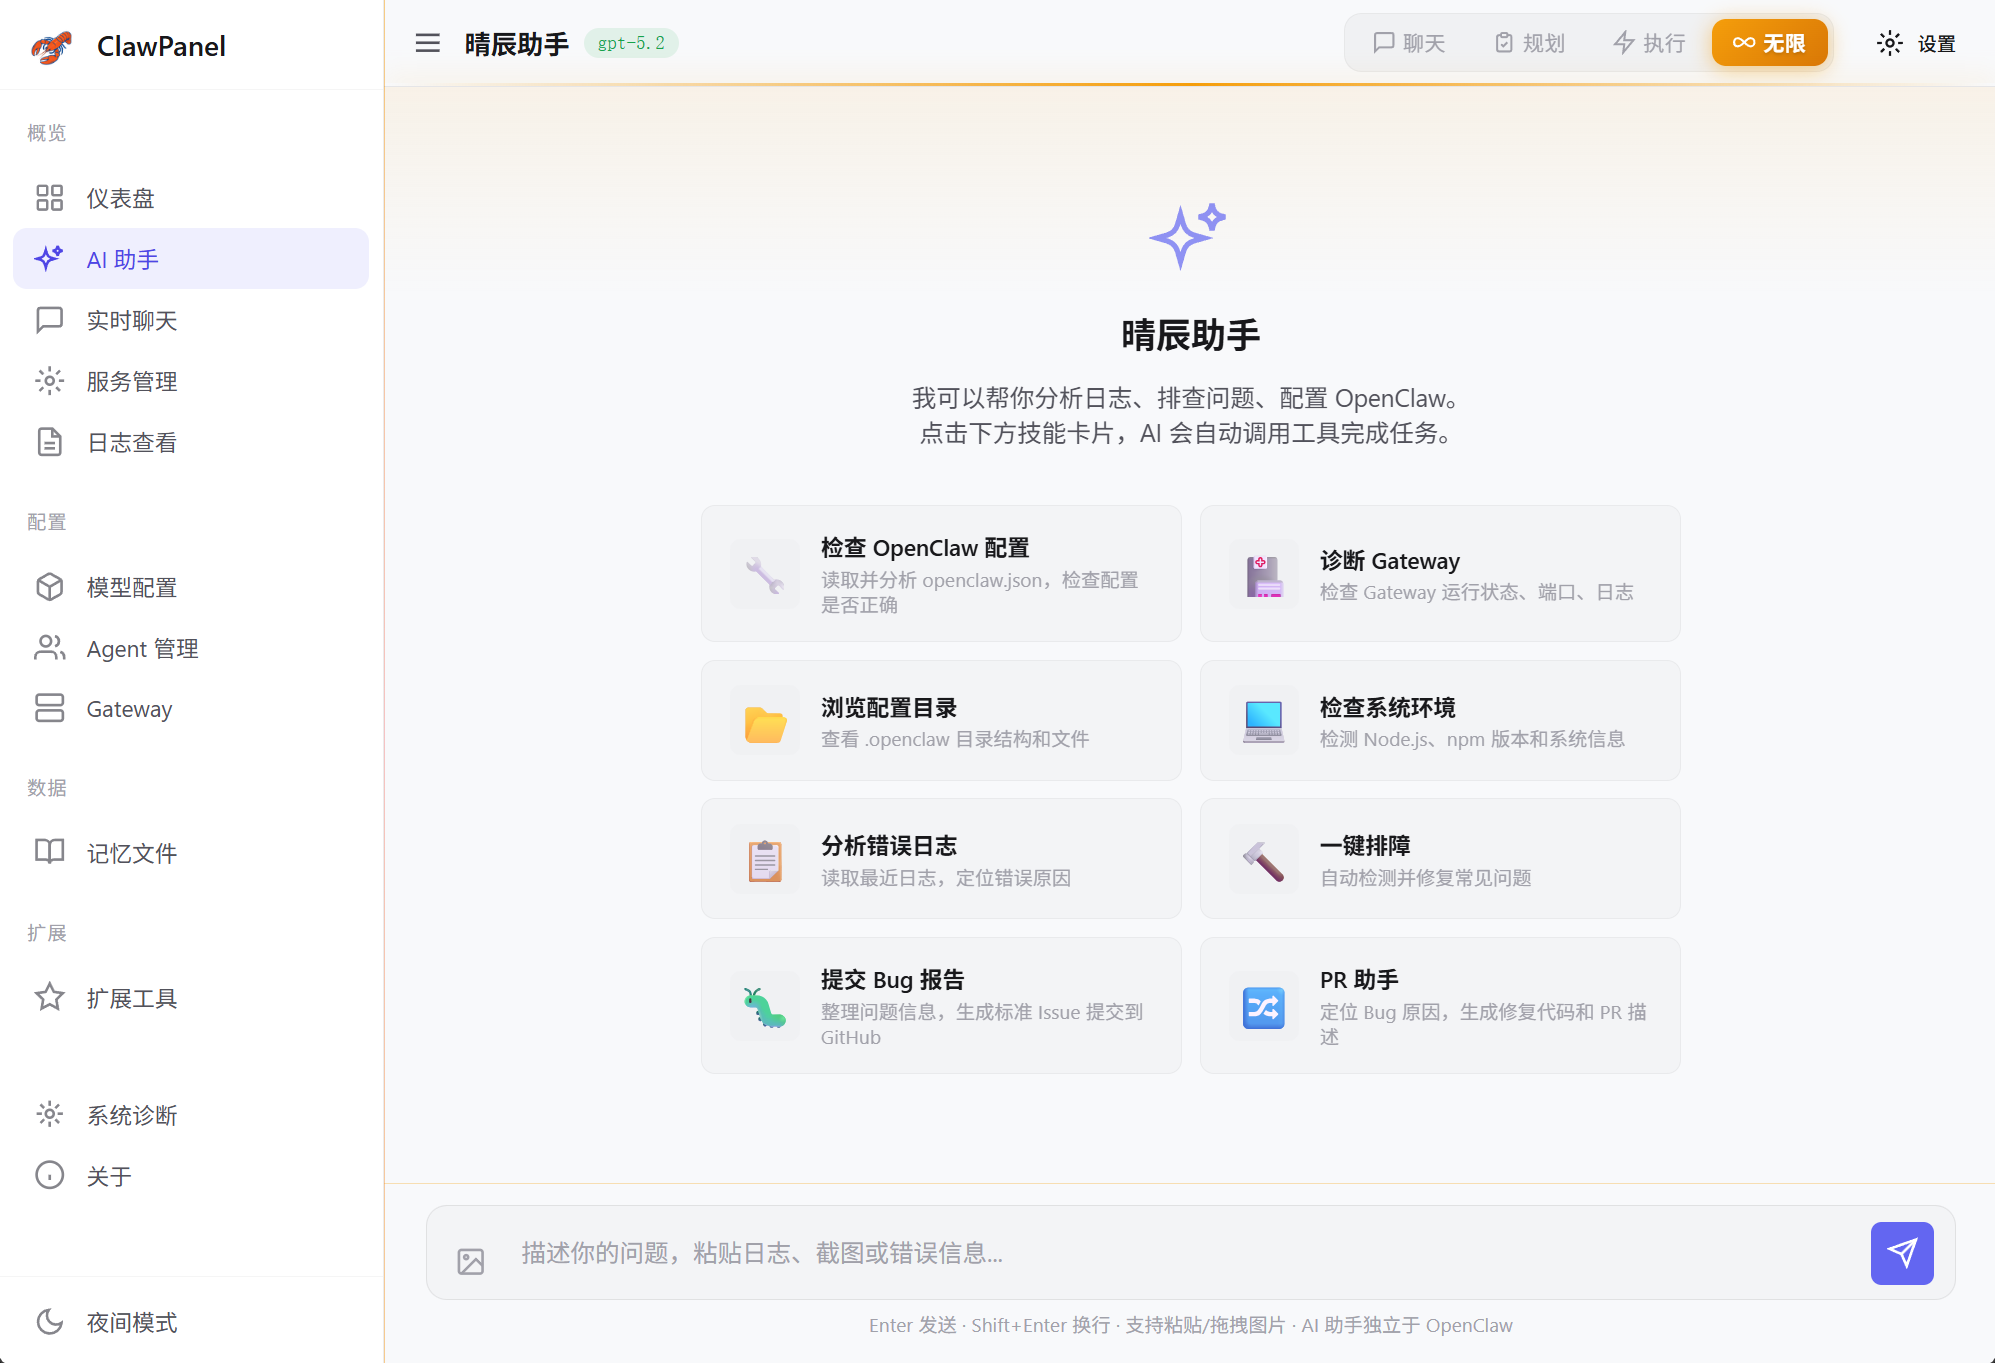
Task: Open 实时聊天 chat bubble icon
Action: [x=50, y=320]
